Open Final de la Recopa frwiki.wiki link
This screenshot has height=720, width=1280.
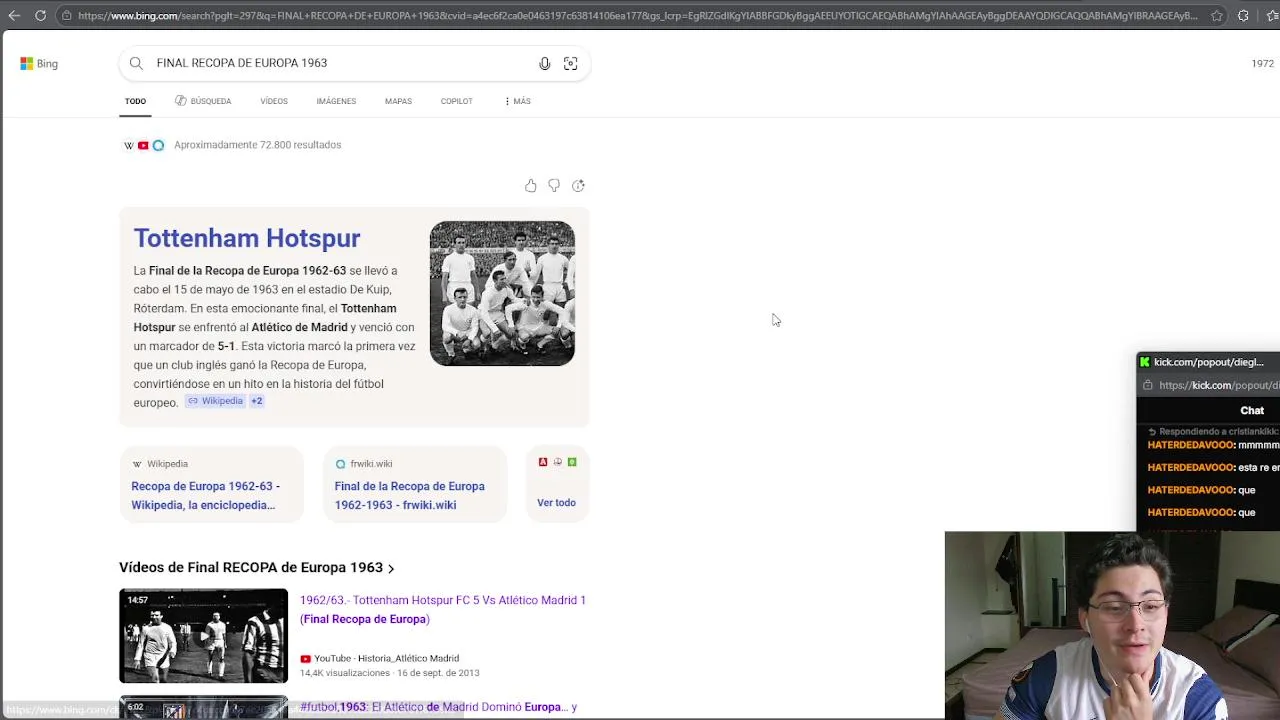point(409,495)
